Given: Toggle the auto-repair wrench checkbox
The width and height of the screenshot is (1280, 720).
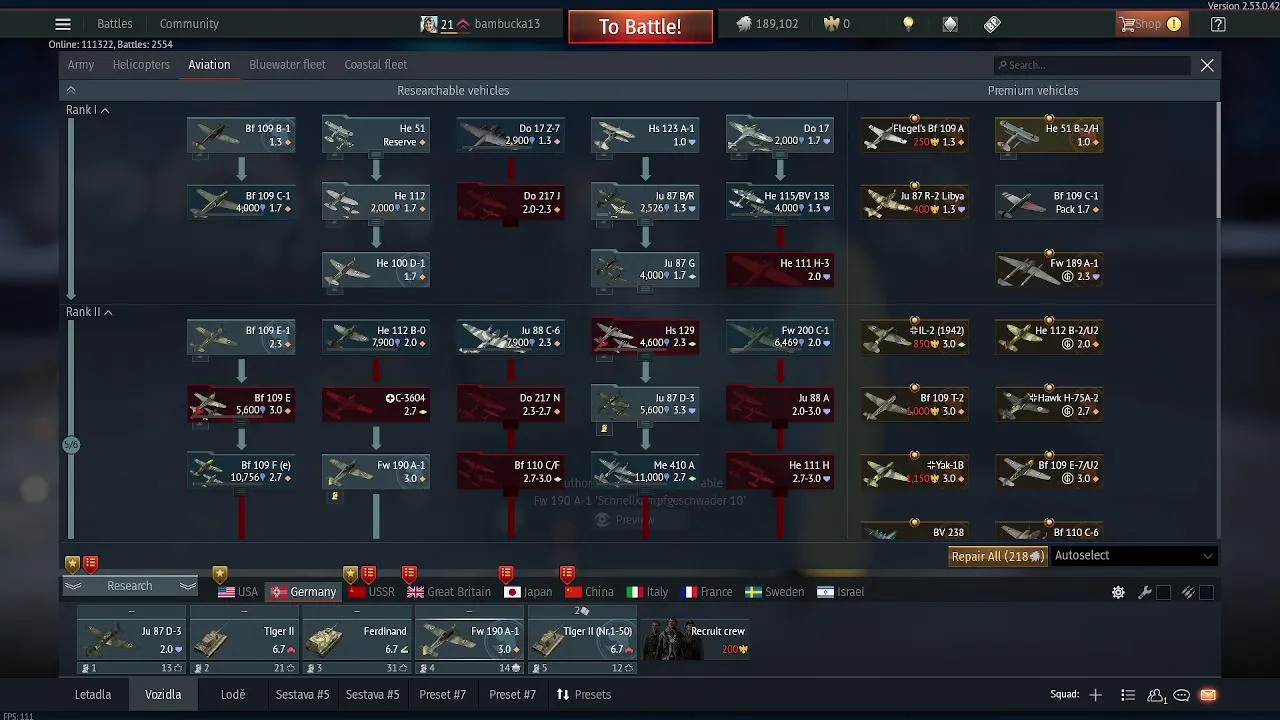Looking at the screenshot, I should pyautogui.click(x=1163, y=592).
